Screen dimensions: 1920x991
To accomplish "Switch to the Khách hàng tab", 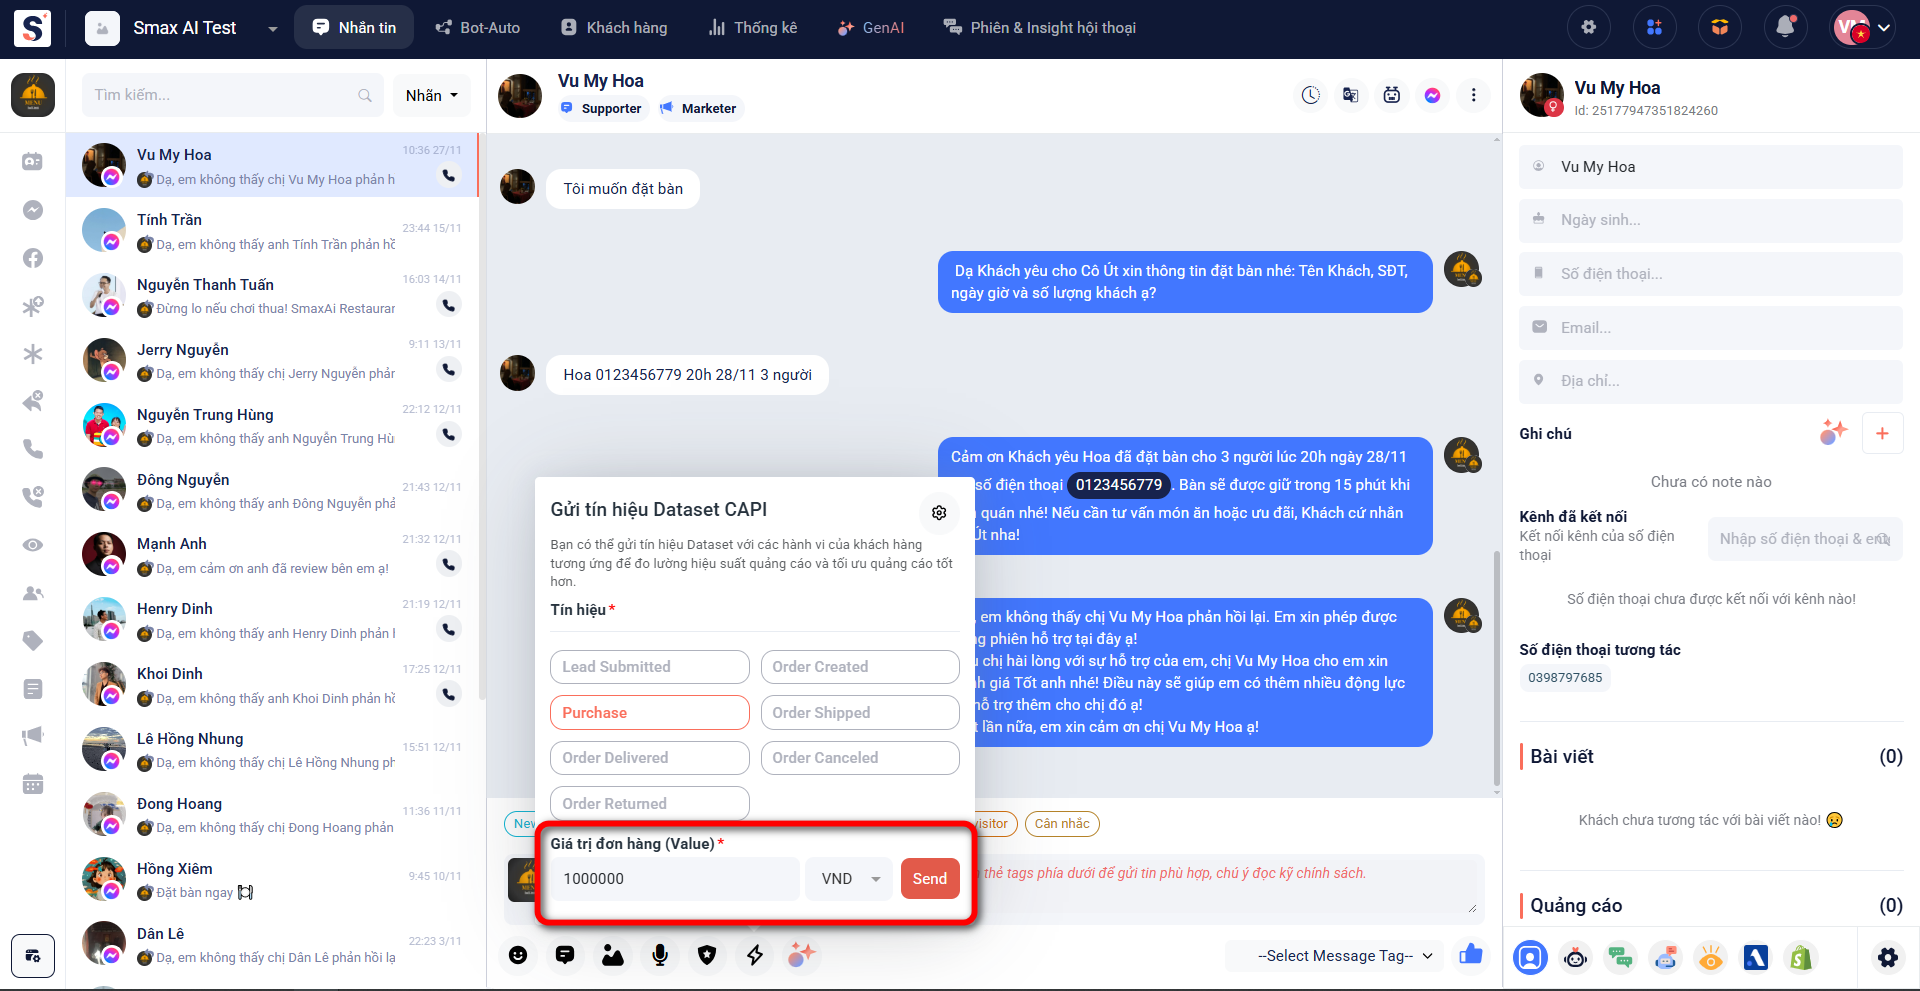I will (x=614, y=28).
